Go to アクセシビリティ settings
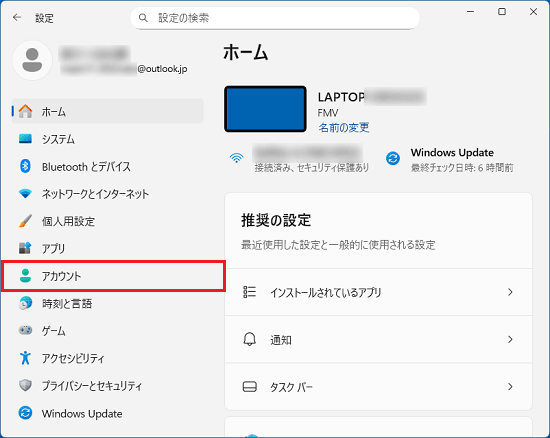This screenshot has width=550, height=438. pyautogui.click(x=108, y=358)
